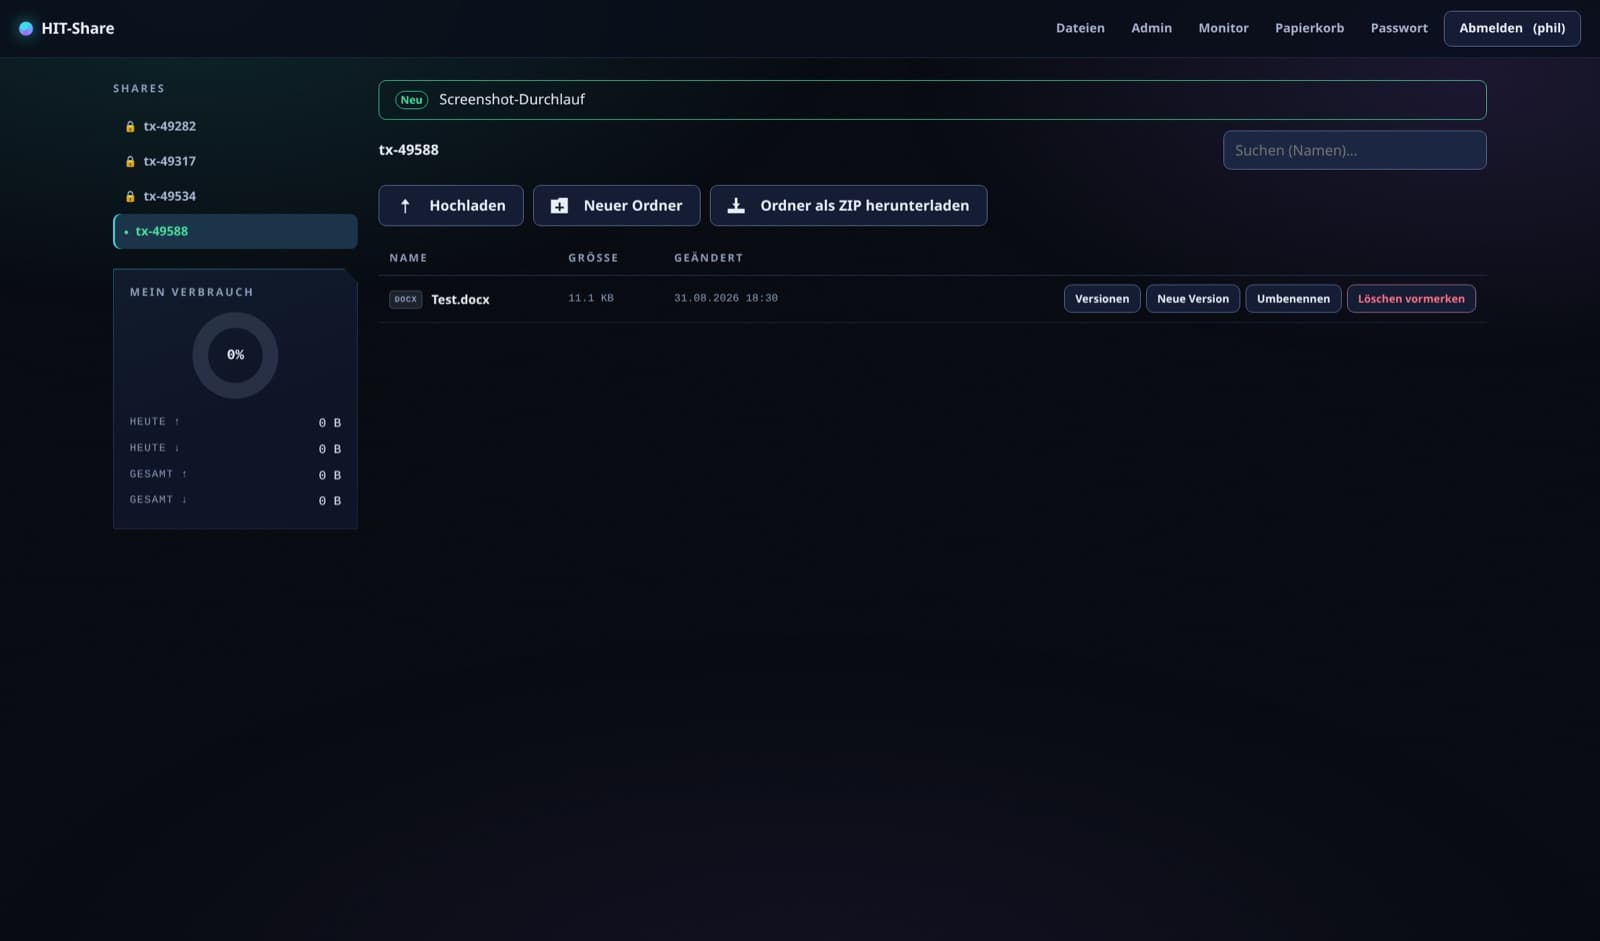The image size is (1600, 941).
Task: Open the Passwort settings page
Action: point(1398,28)
